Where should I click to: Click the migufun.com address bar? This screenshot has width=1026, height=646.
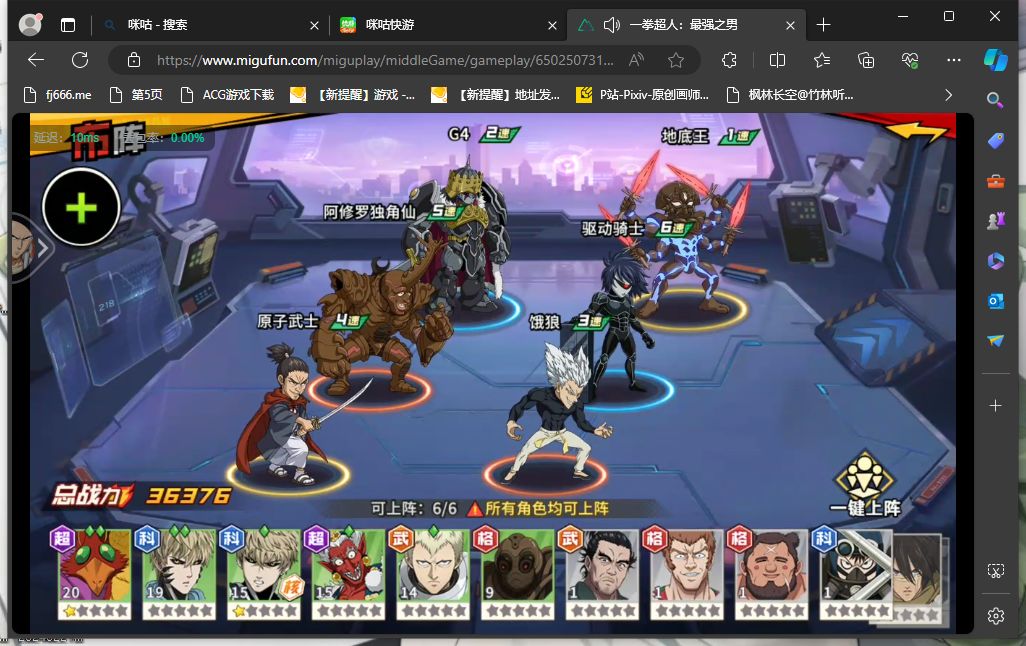385,60
